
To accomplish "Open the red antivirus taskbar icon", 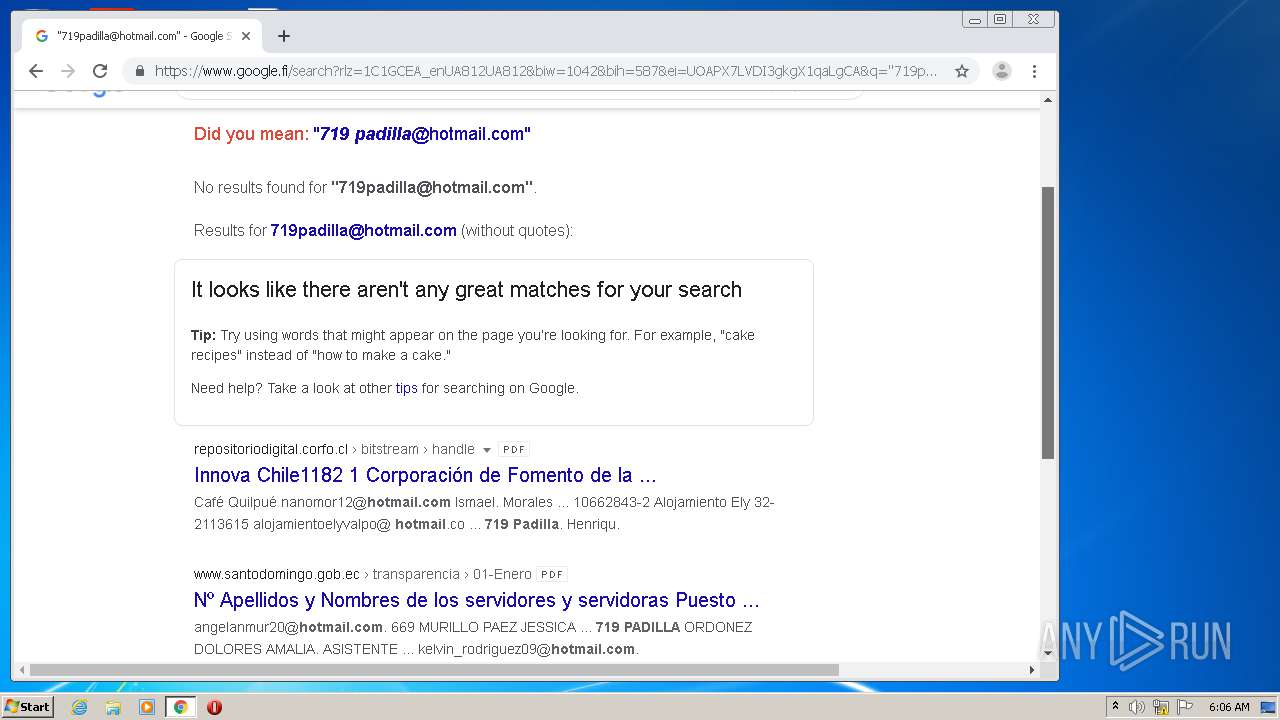I will tap(214, 707).
